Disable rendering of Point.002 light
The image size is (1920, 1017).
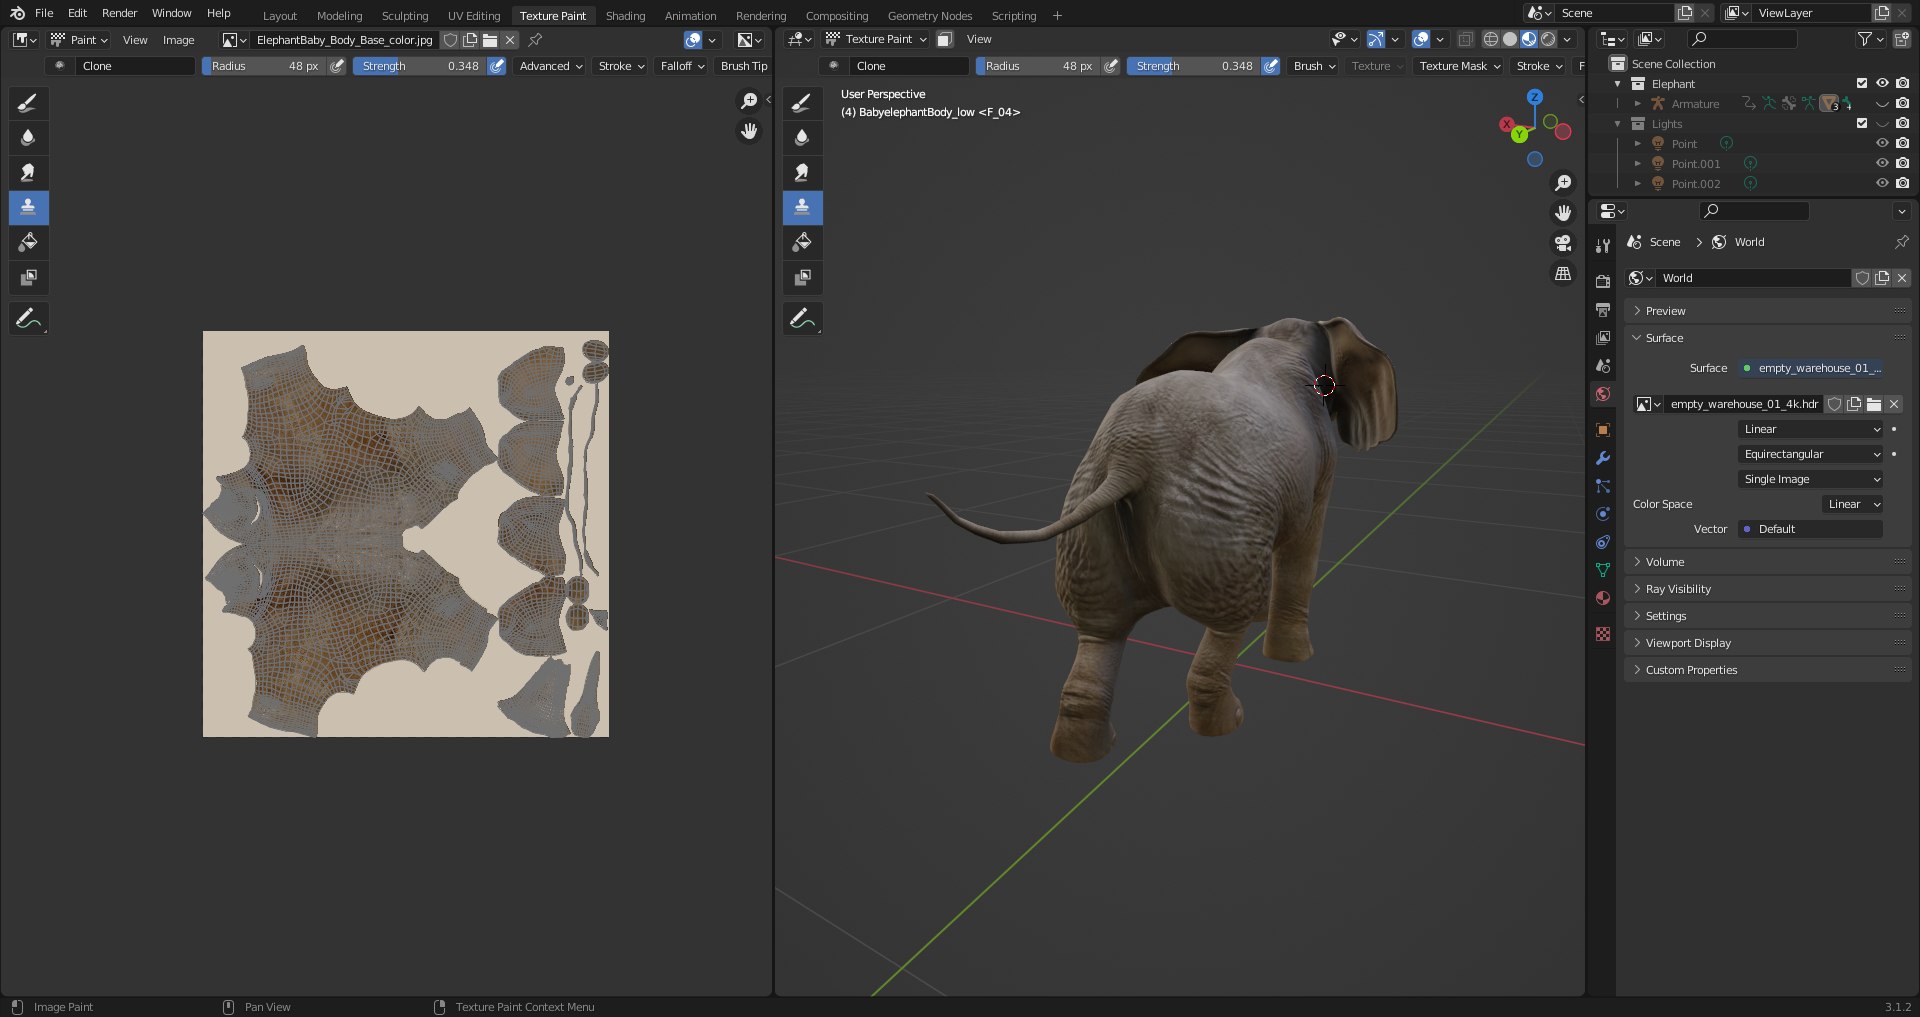point(1902,184)
